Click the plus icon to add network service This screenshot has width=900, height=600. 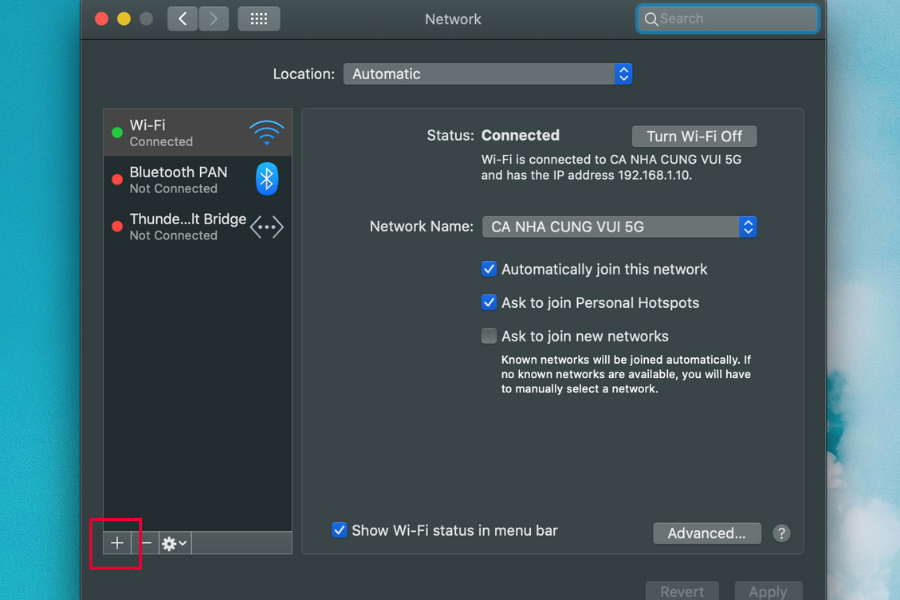(117, 543)
